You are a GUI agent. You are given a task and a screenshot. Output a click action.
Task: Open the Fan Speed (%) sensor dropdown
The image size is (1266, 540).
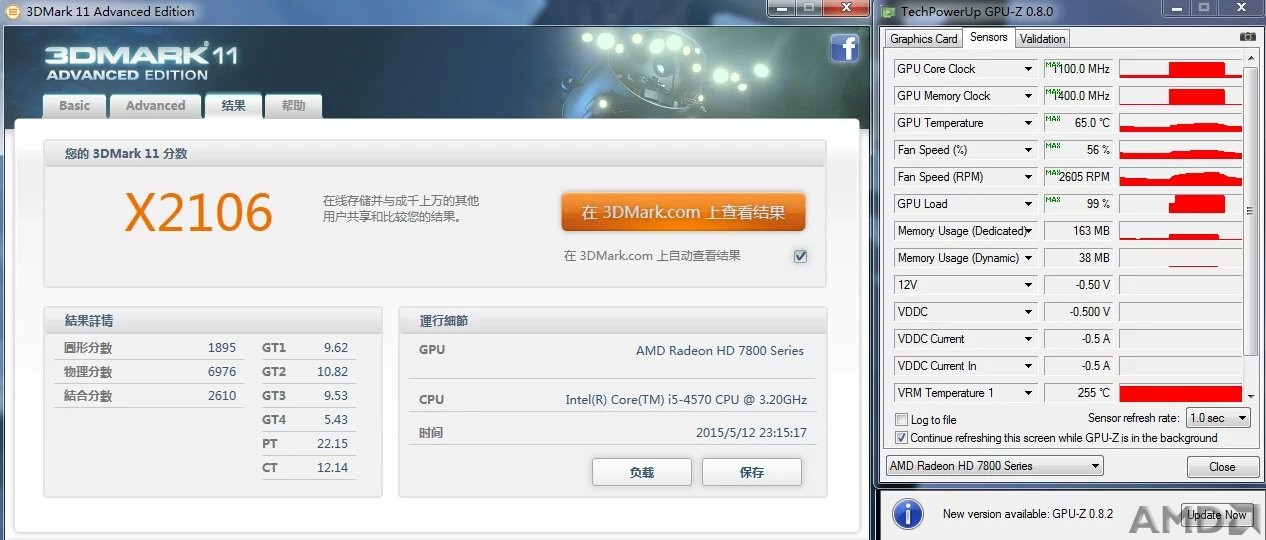coord(1028,150)
